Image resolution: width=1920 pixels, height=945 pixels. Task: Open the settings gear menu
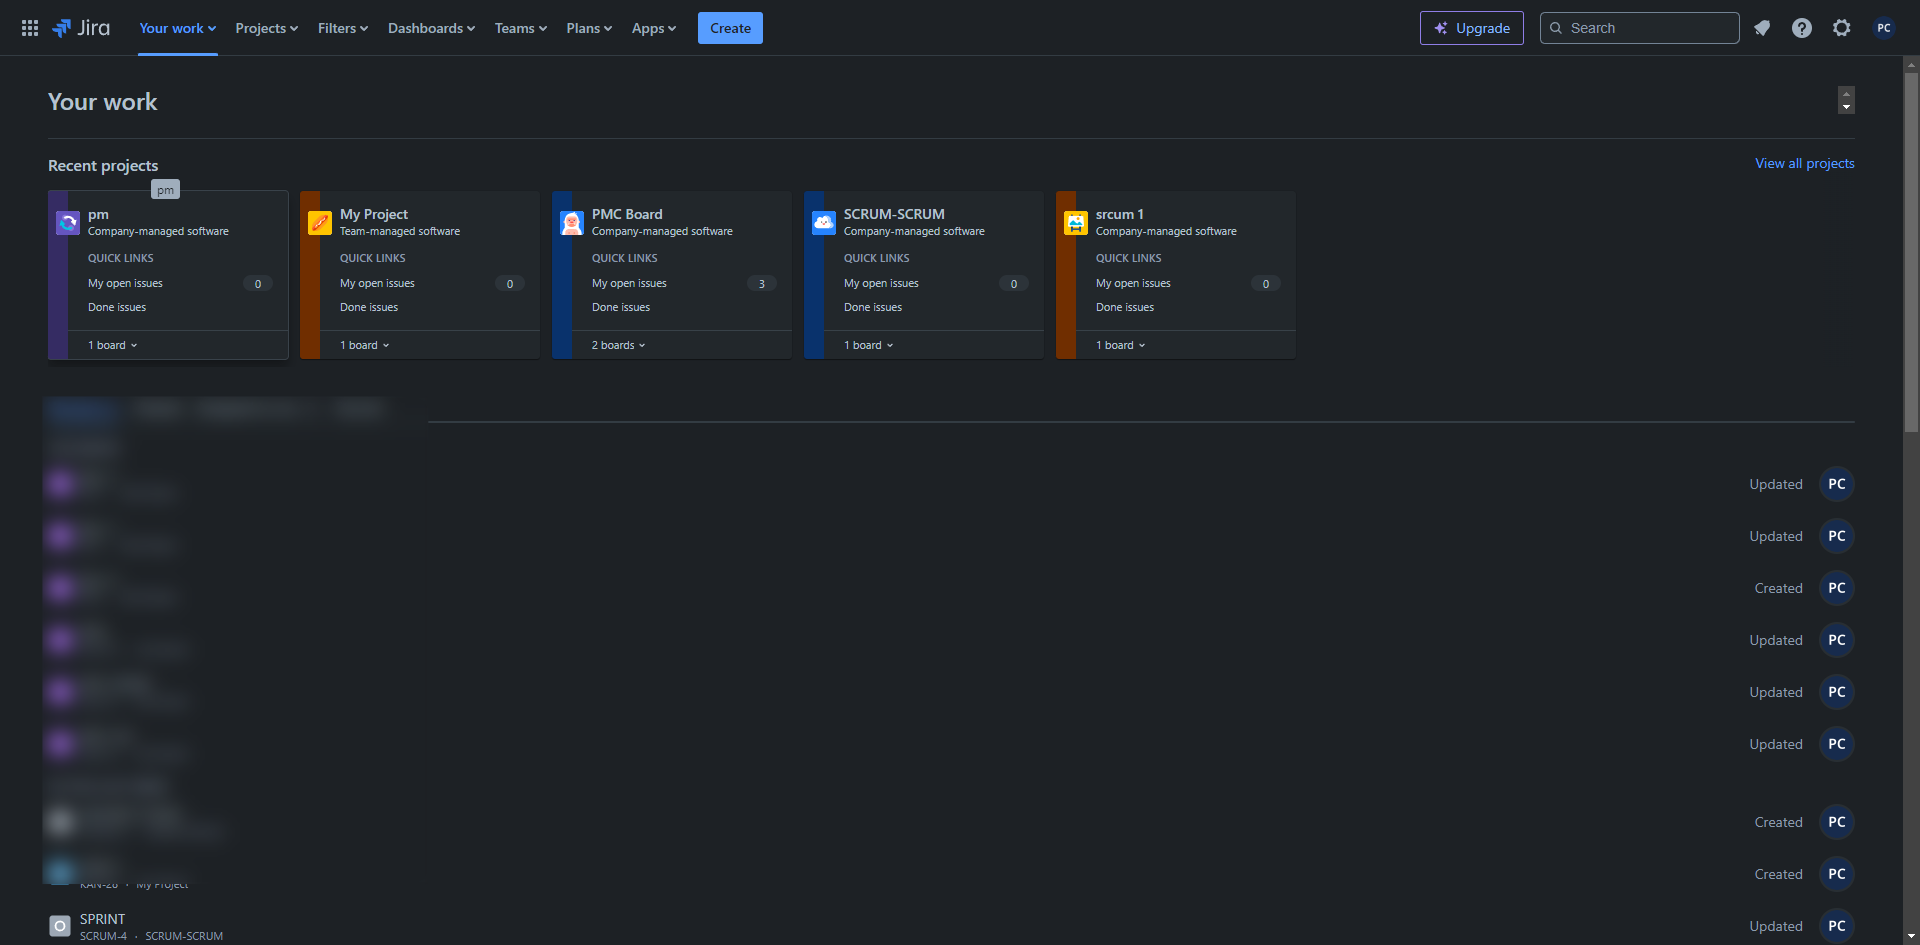(1842, 28)
